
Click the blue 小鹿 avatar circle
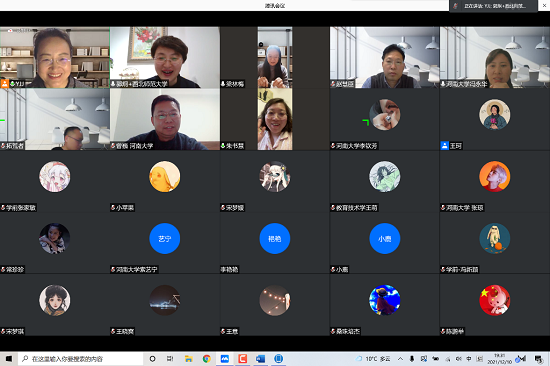point(384,239)
